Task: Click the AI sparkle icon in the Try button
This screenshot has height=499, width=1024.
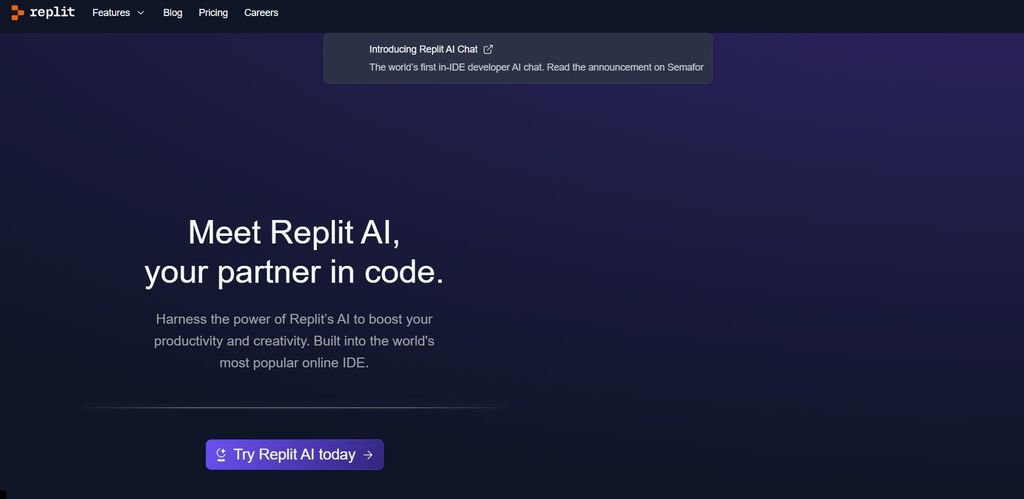Action: (221, 455)
